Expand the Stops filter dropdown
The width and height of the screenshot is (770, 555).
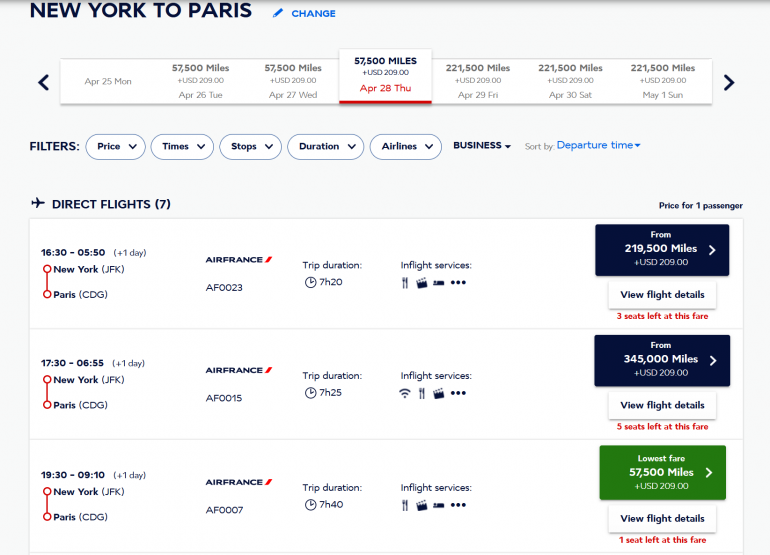250,147
